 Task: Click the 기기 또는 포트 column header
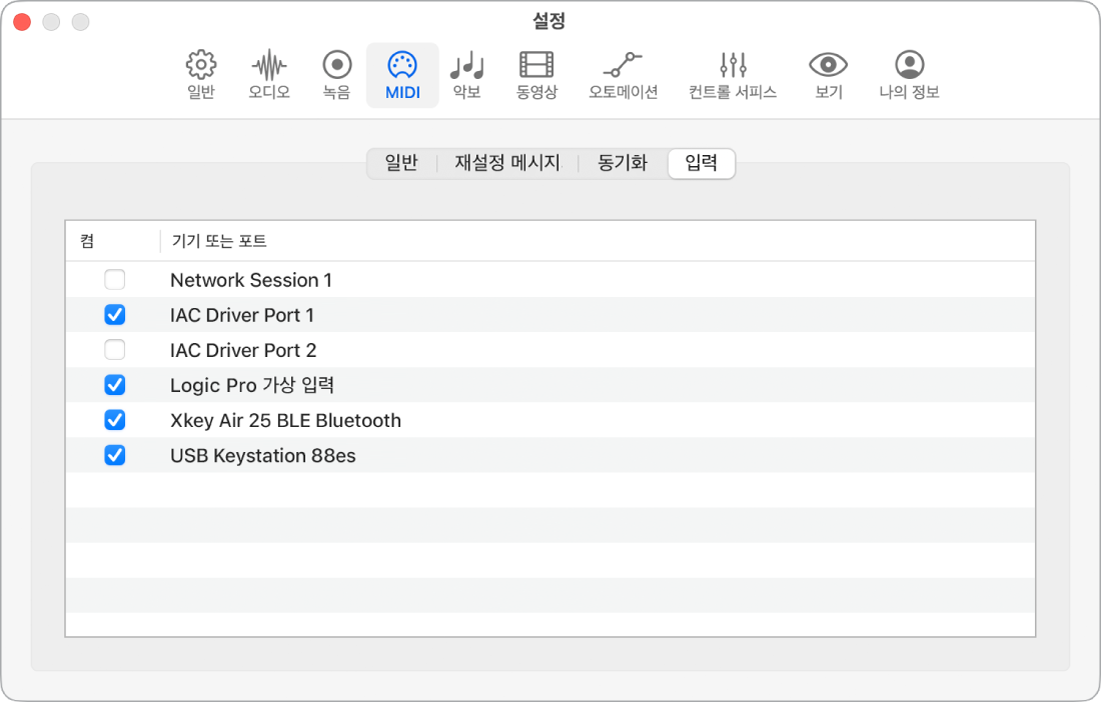click(x=219, y=241)
